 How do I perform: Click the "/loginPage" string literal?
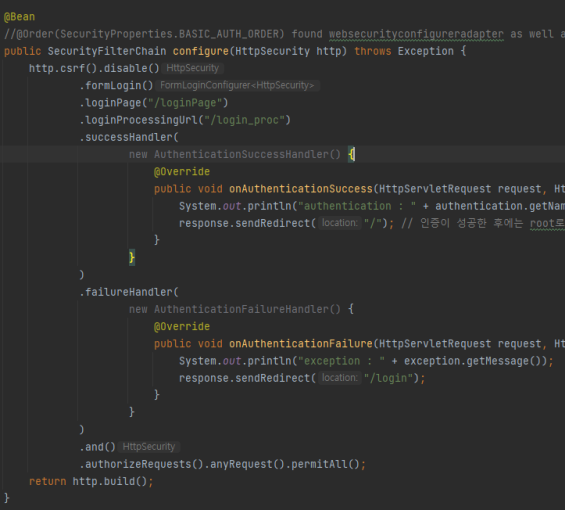[x=185, y=103]
